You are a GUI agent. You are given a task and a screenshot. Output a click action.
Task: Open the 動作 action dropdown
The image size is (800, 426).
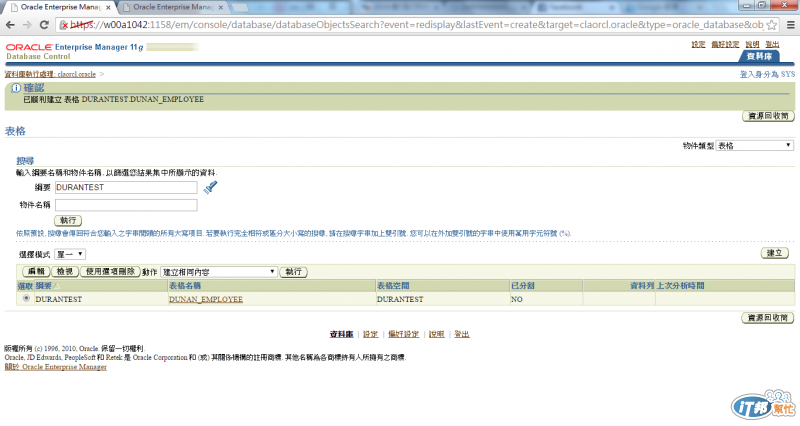219,272
